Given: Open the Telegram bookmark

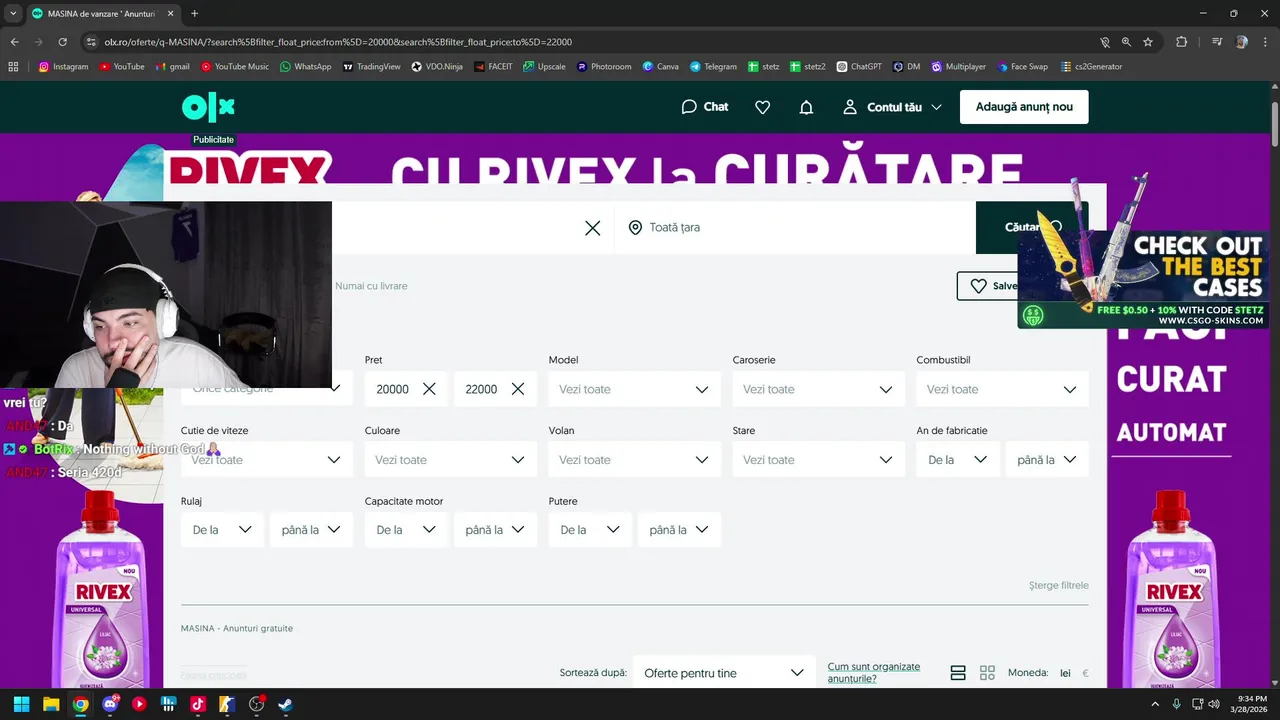Looking at the screenshot, I should tap(713, 67).
